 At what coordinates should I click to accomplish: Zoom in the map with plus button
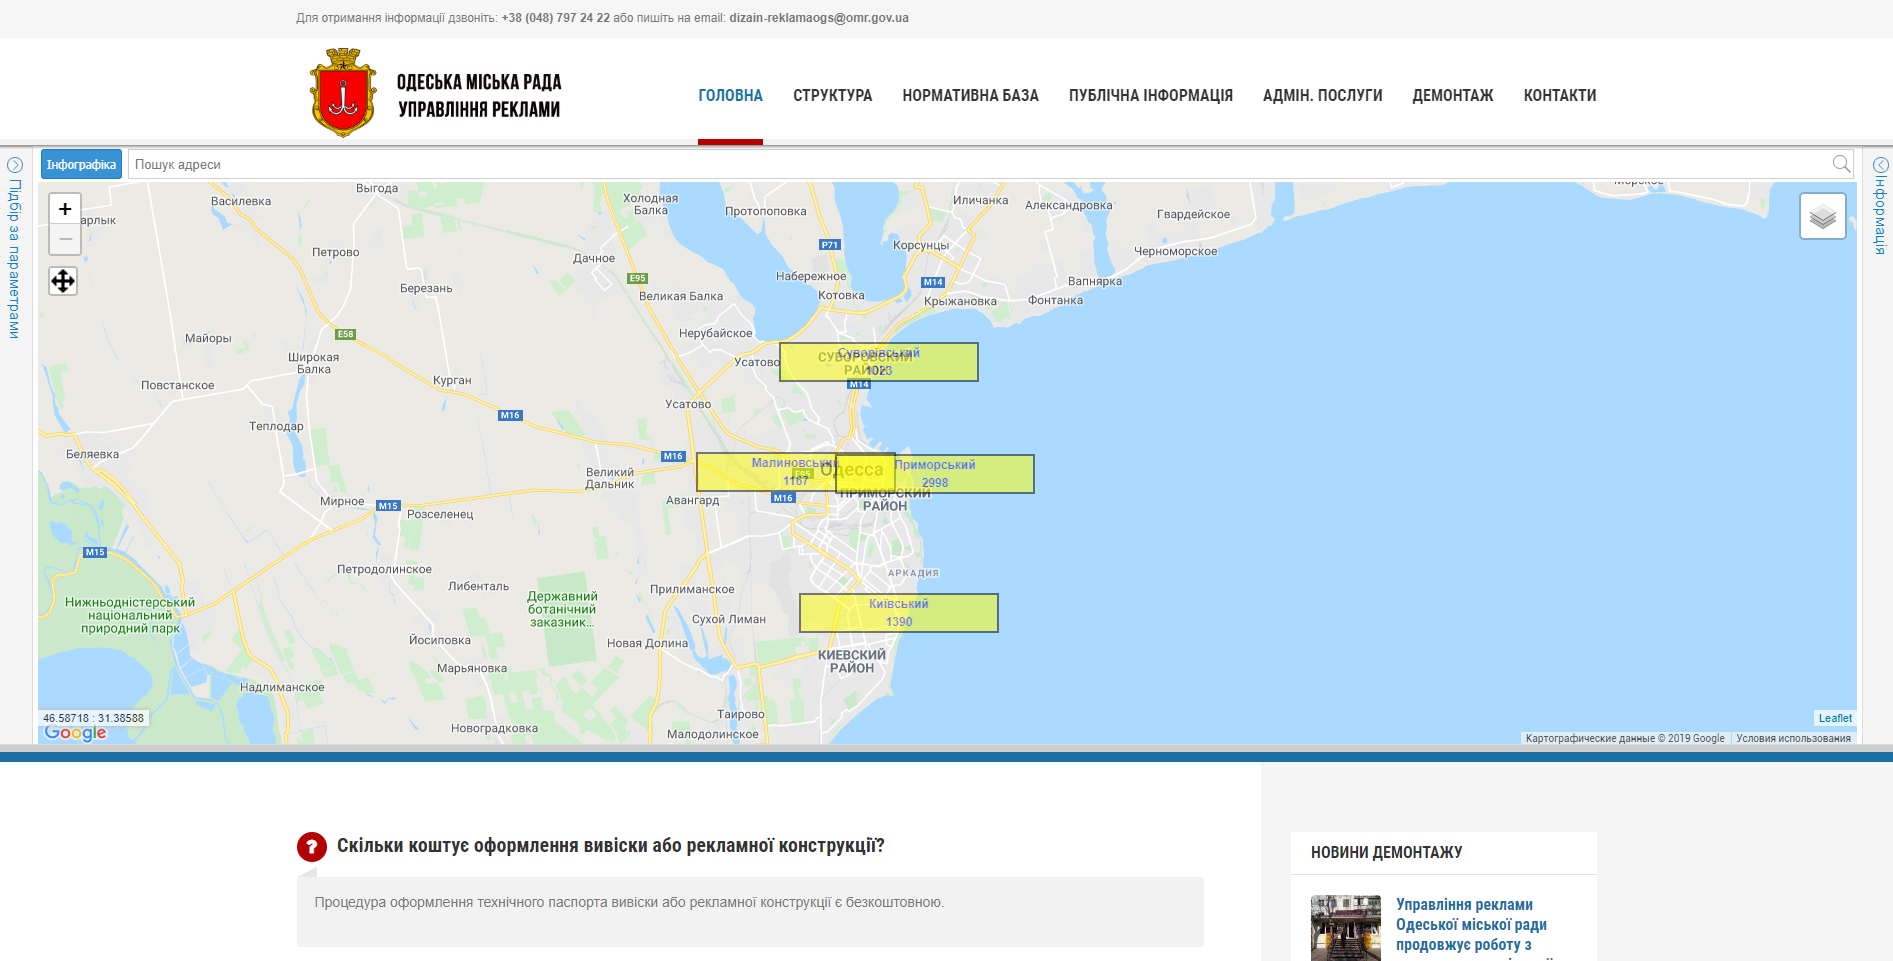tap(65, 209)
